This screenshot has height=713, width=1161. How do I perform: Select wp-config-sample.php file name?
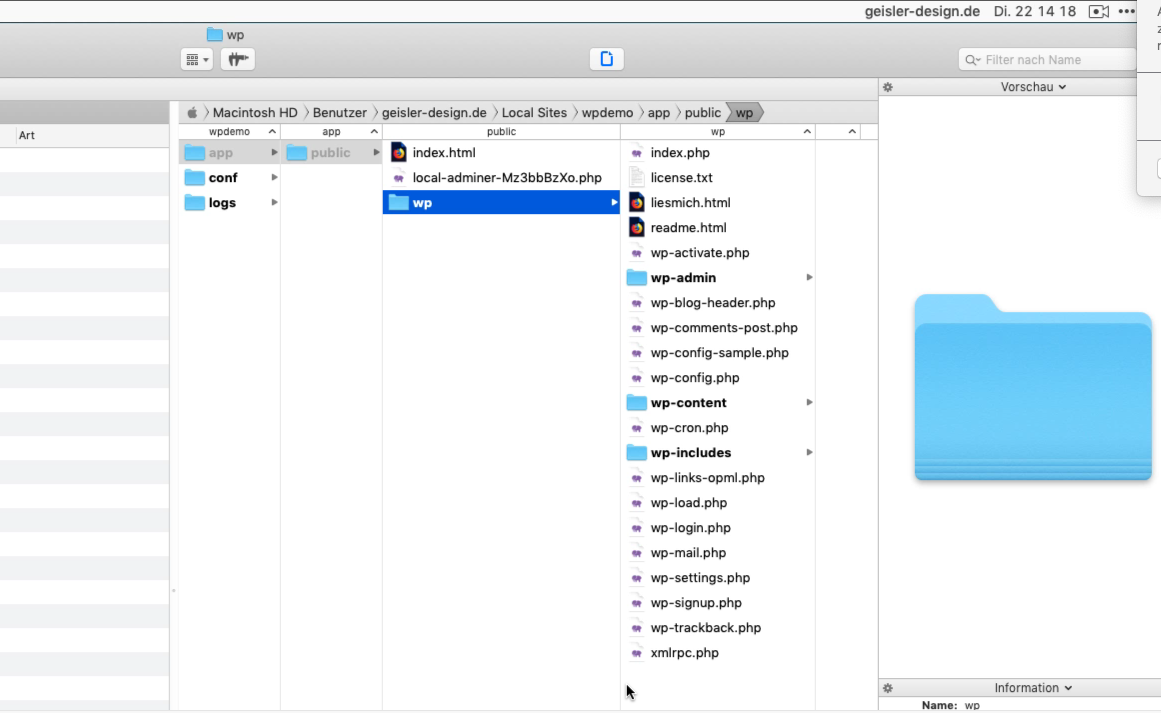point(720,352)
